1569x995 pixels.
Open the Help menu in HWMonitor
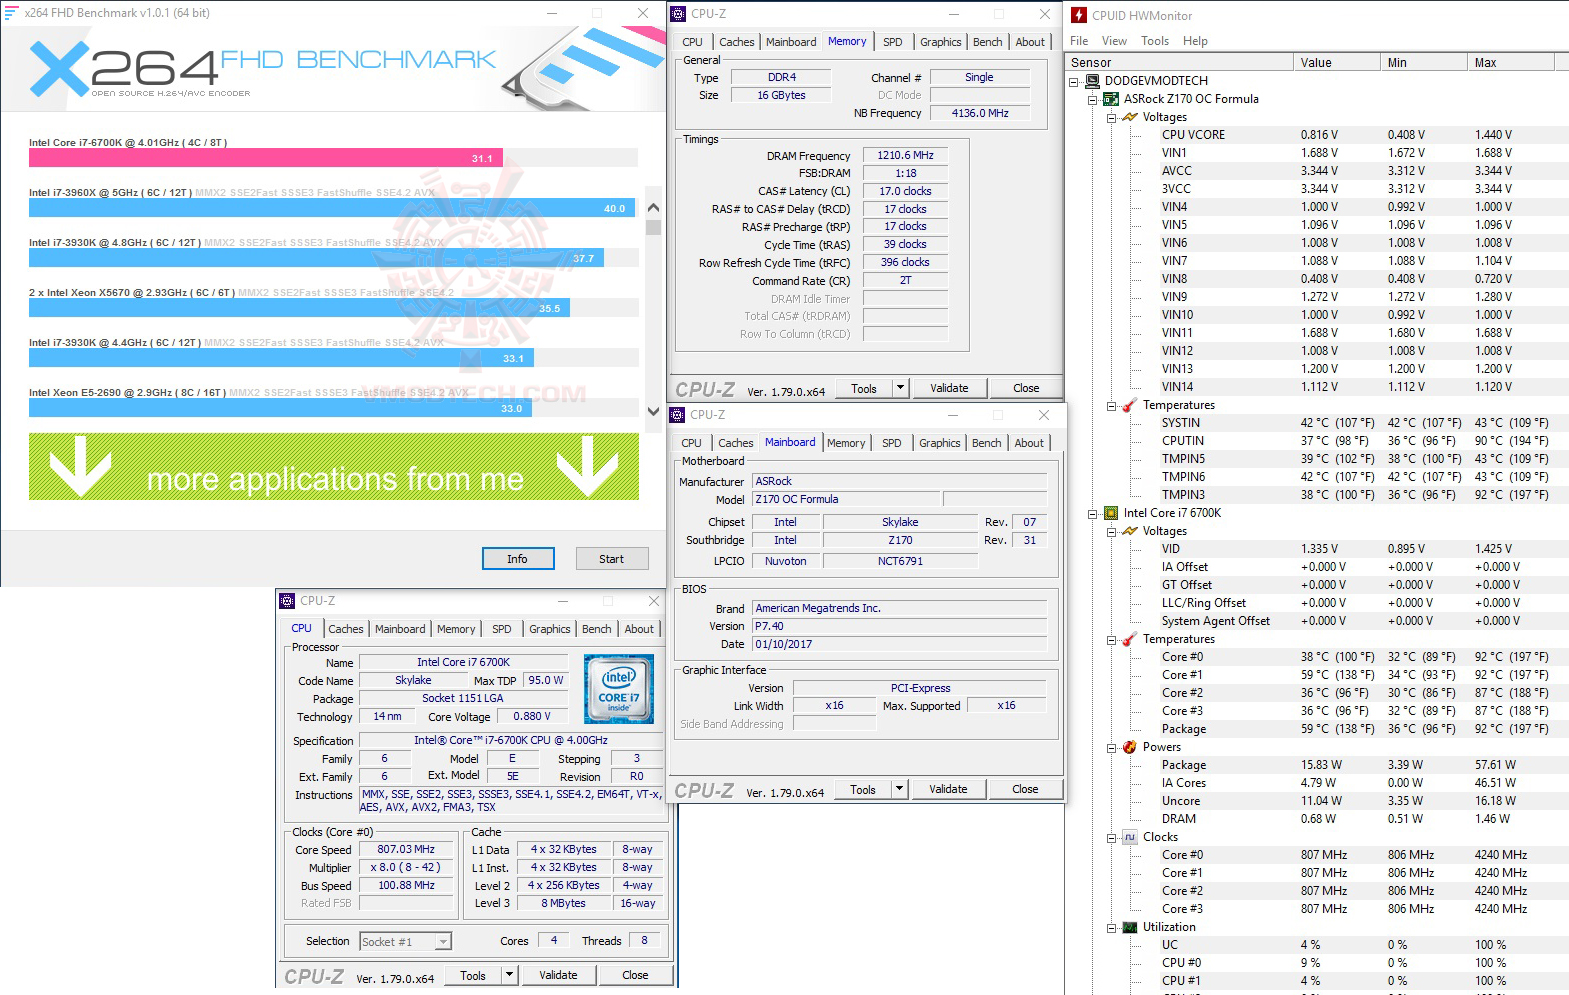click(x=1195, y=41)
